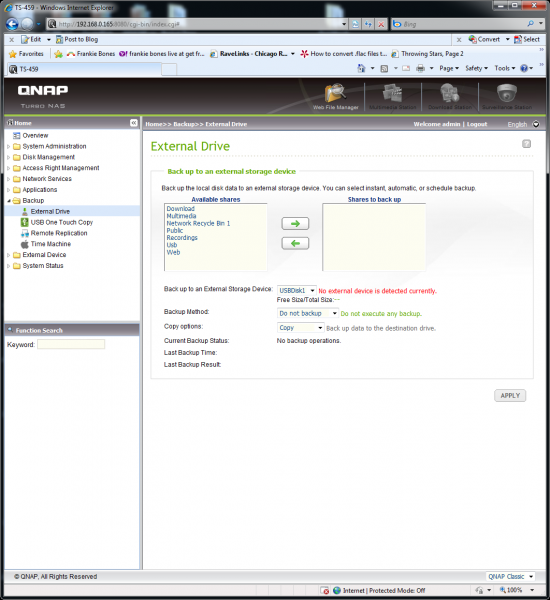Viewport: 550px width, 600px height.
Task: Select the TS-459 browser tab
Action: pos(83,69)
